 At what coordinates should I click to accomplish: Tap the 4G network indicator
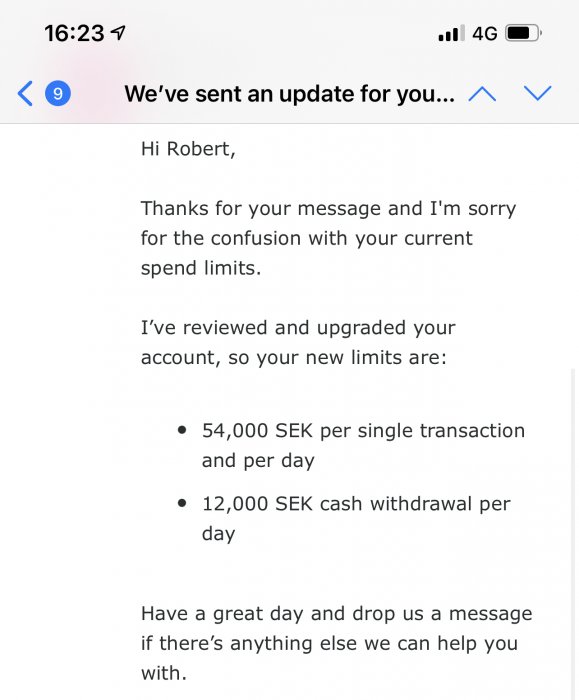tap(485, 33)
